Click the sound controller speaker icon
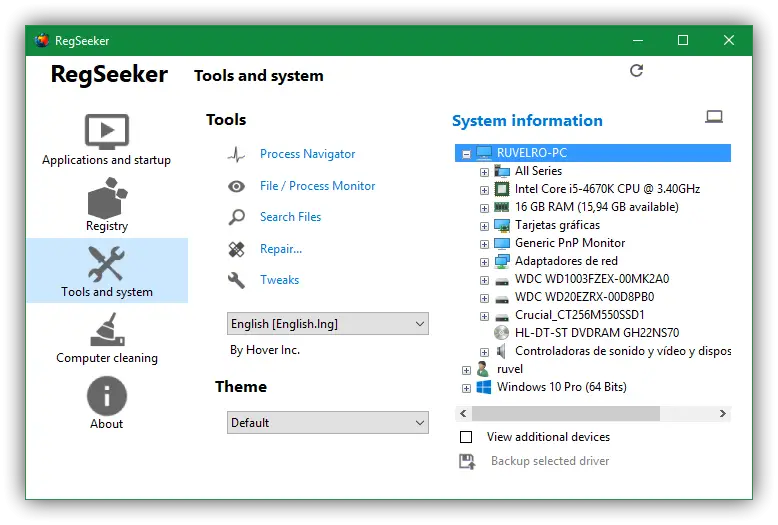Screen dimensions: 778x525 pyautogui.click(x=501, y=351)
